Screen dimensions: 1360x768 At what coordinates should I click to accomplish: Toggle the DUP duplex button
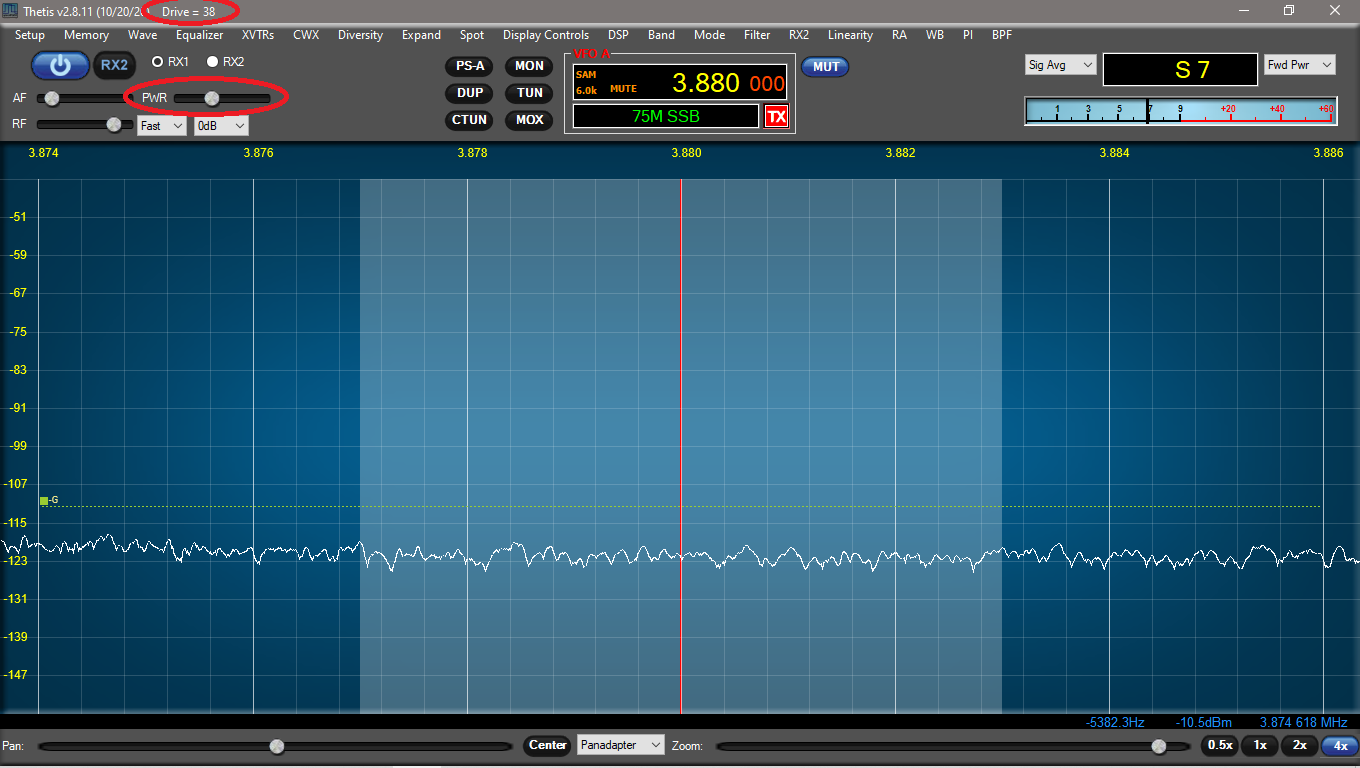pyautogui.click(x=470, y=93)
